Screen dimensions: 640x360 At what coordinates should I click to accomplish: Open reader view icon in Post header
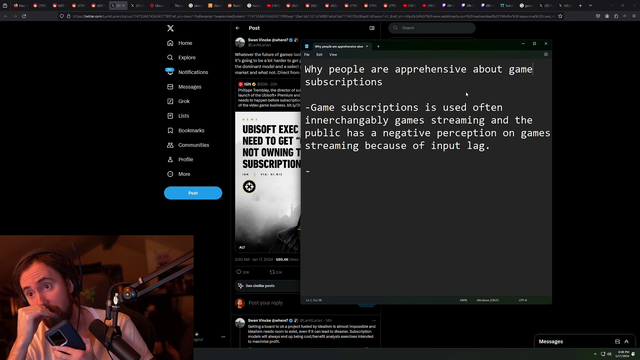[x=372, y=28]
